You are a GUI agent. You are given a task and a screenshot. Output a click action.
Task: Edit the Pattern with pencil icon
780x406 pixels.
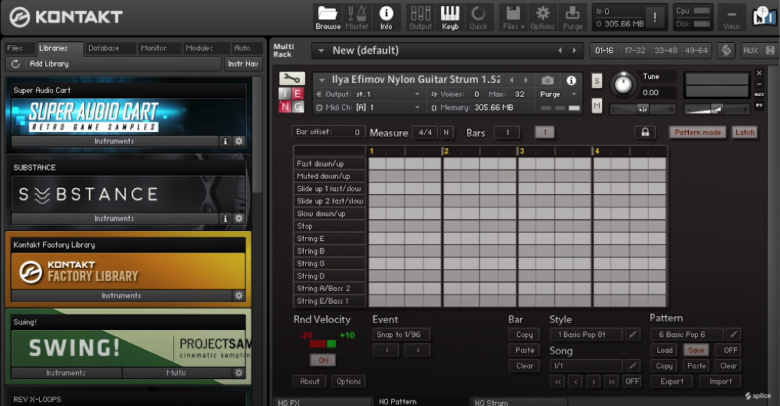733,334
